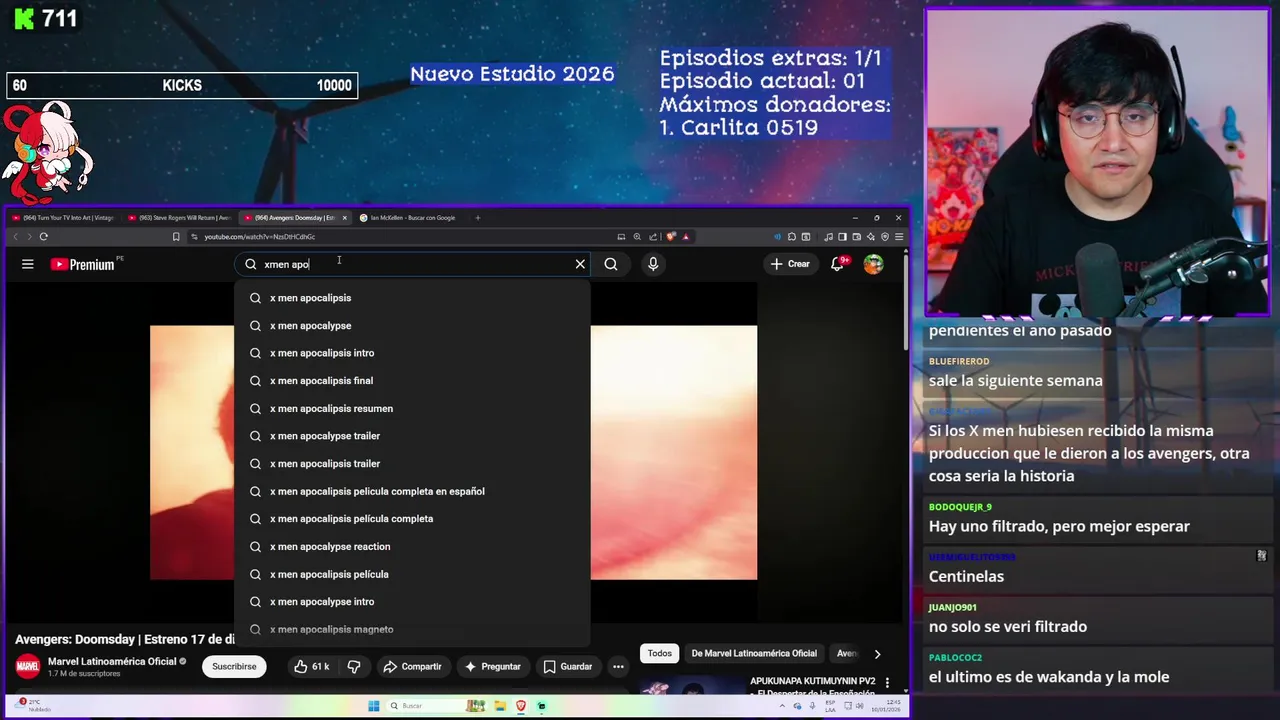Show more chips with right chevron

point(877,654)
